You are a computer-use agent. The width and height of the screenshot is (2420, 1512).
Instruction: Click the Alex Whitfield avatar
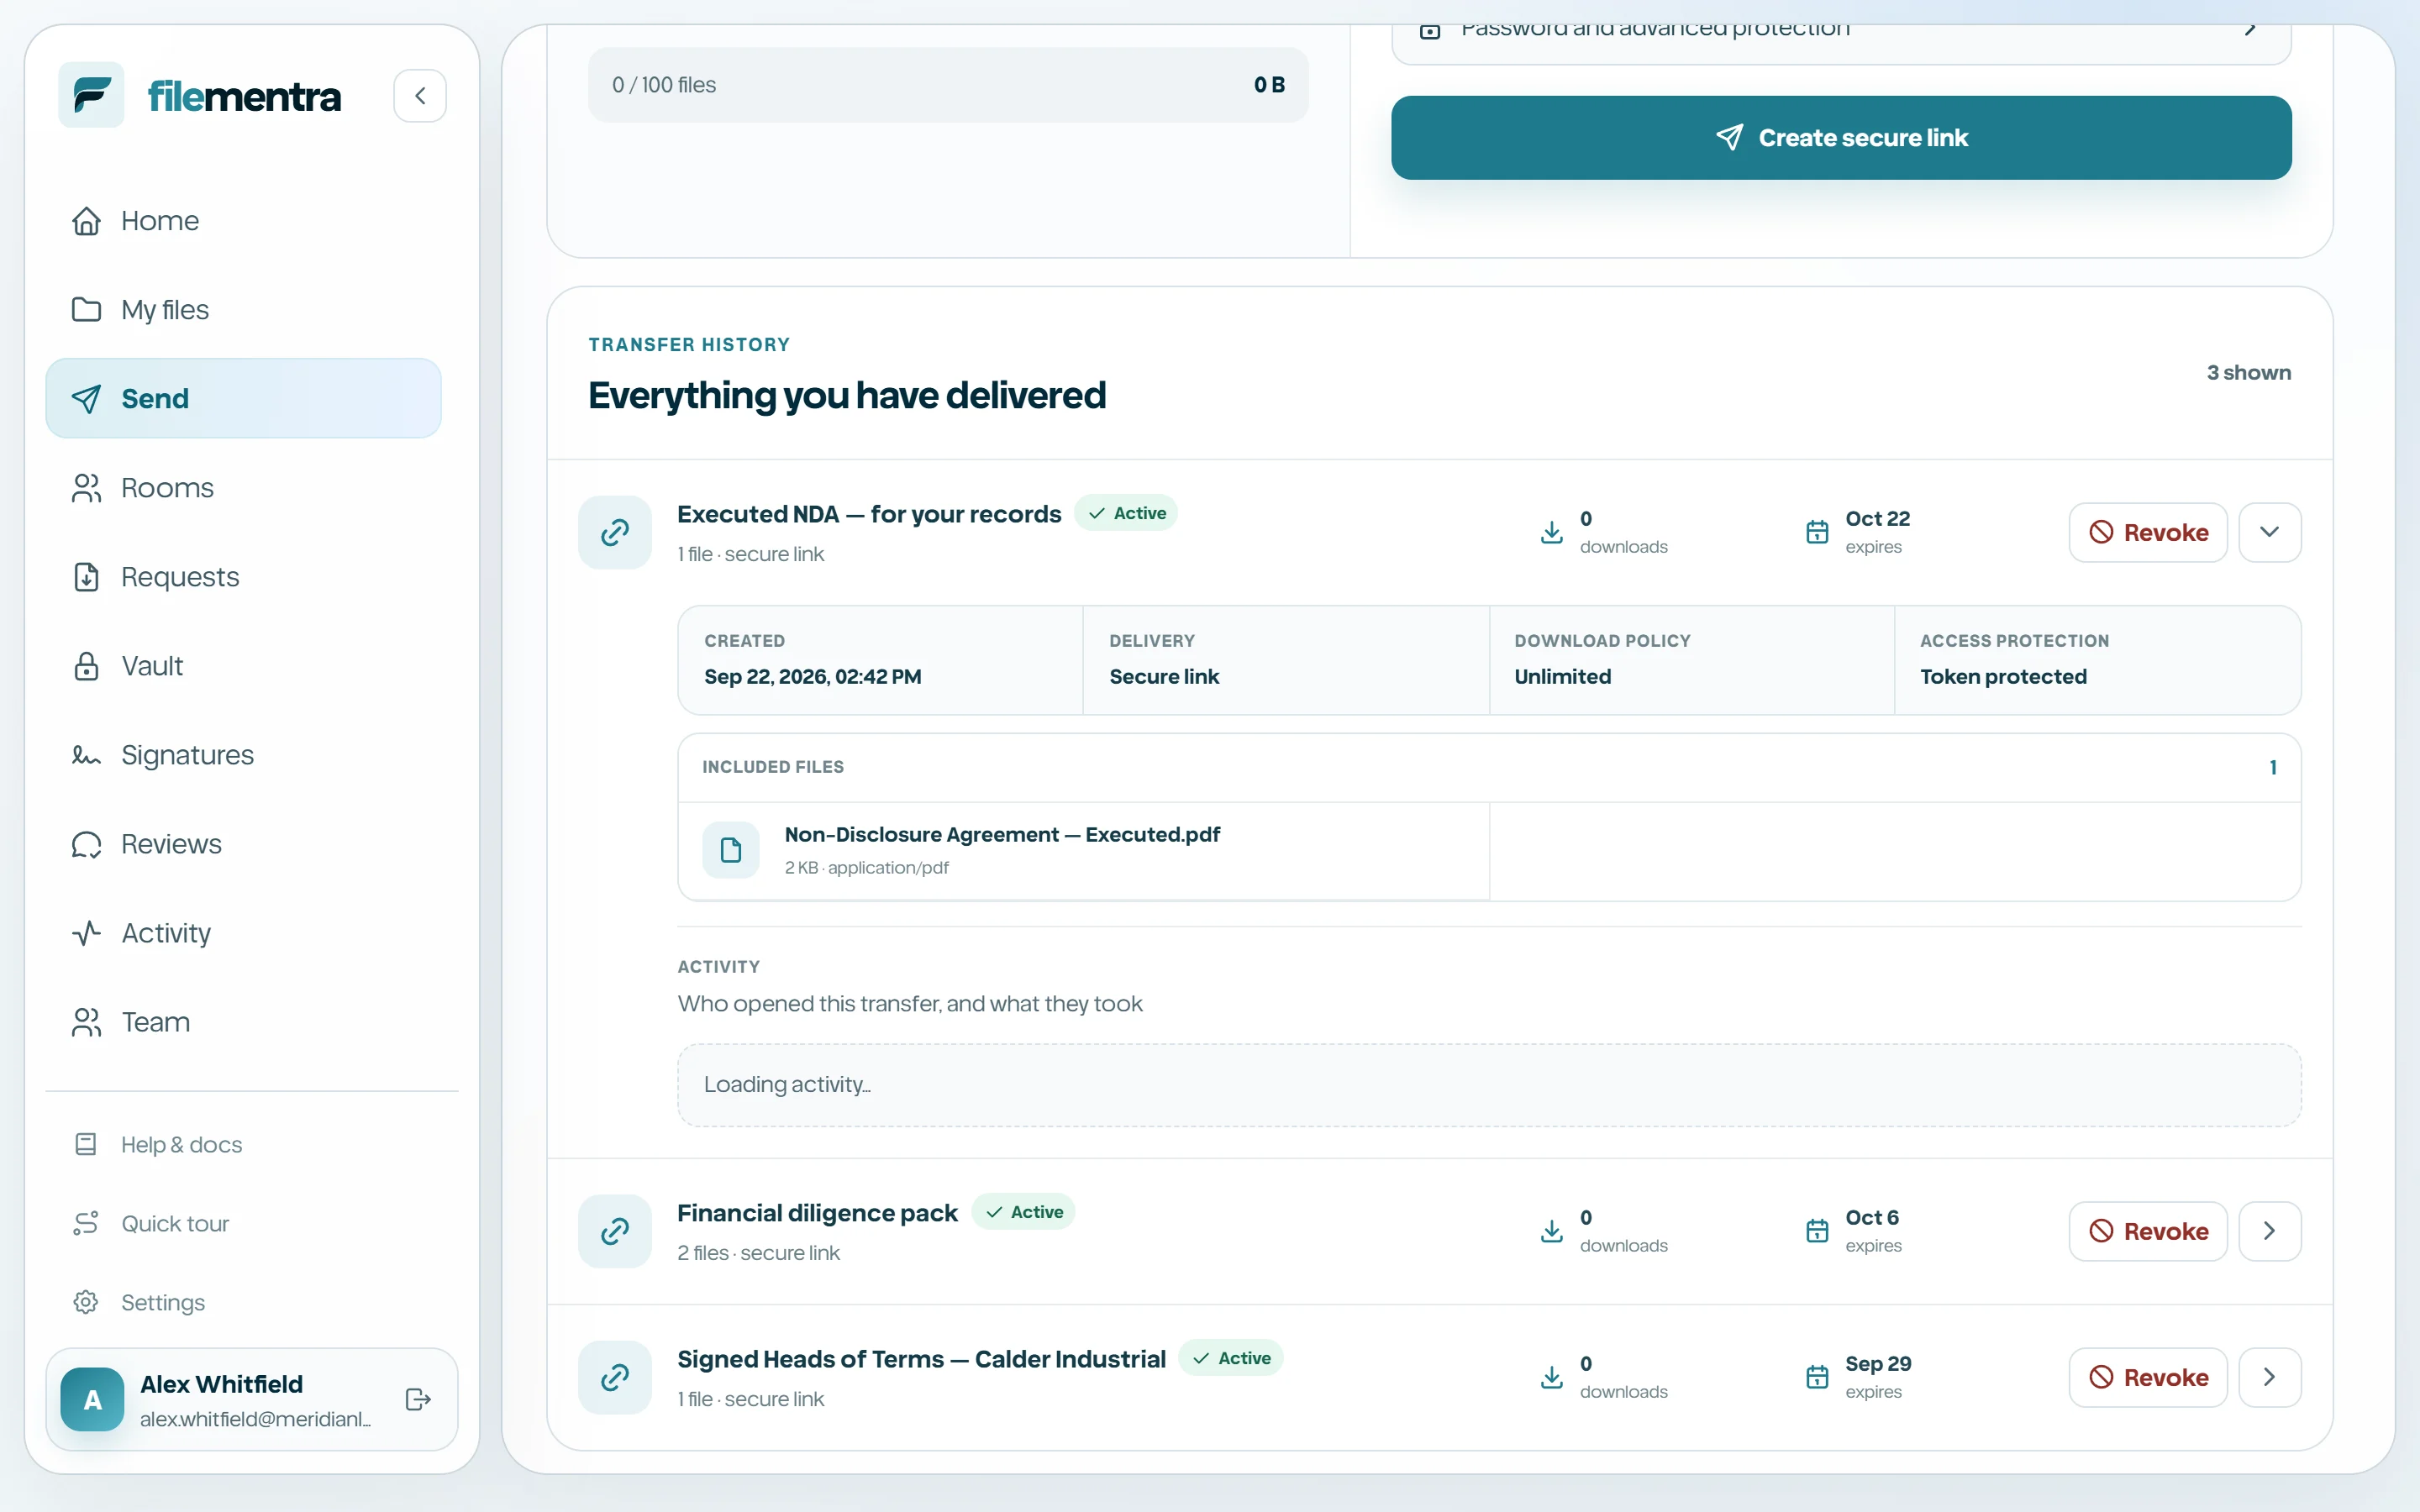pos(92,1399)
